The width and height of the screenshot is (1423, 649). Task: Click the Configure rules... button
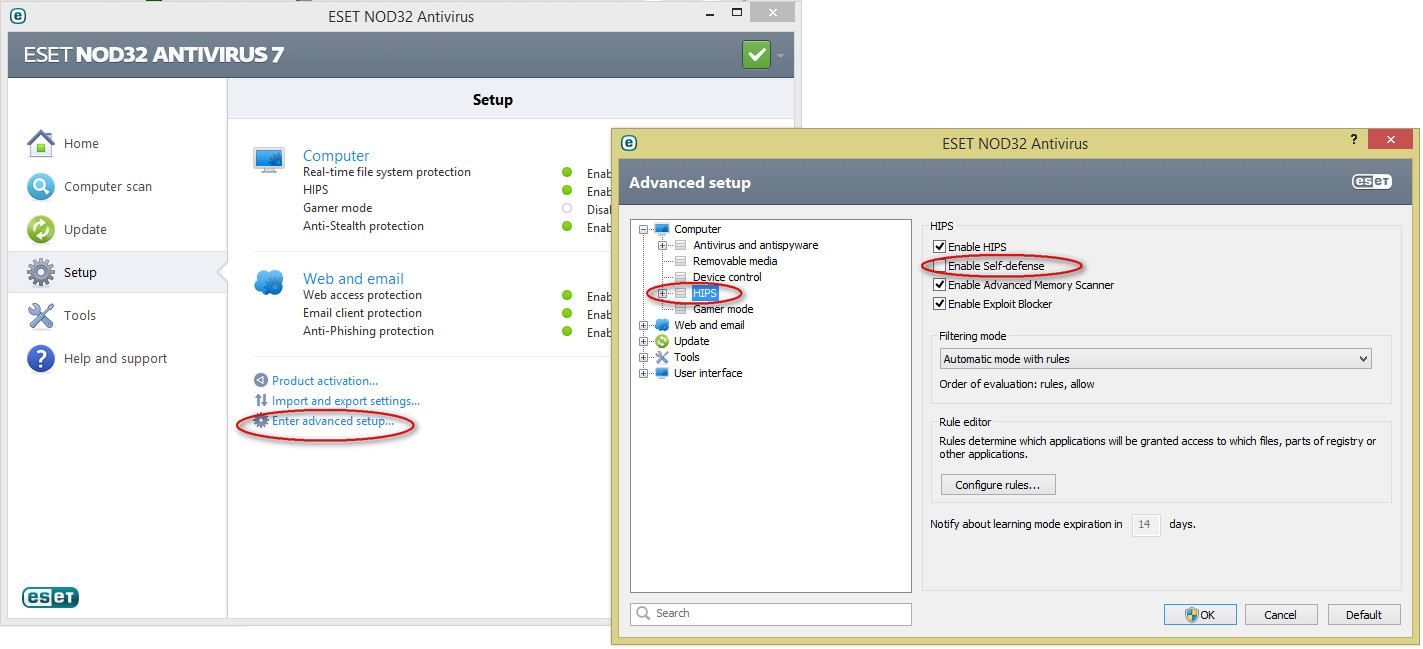tap(998, 485)
